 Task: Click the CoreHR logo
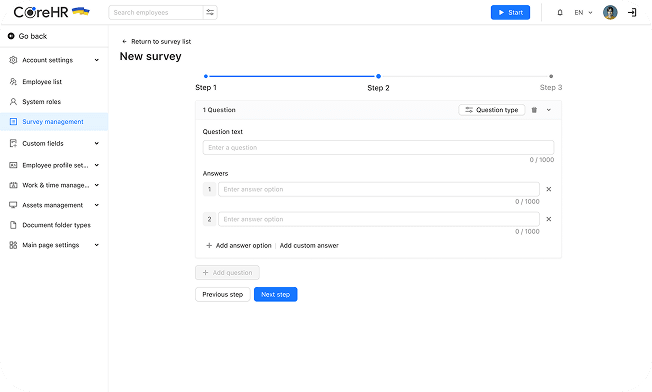52,12
